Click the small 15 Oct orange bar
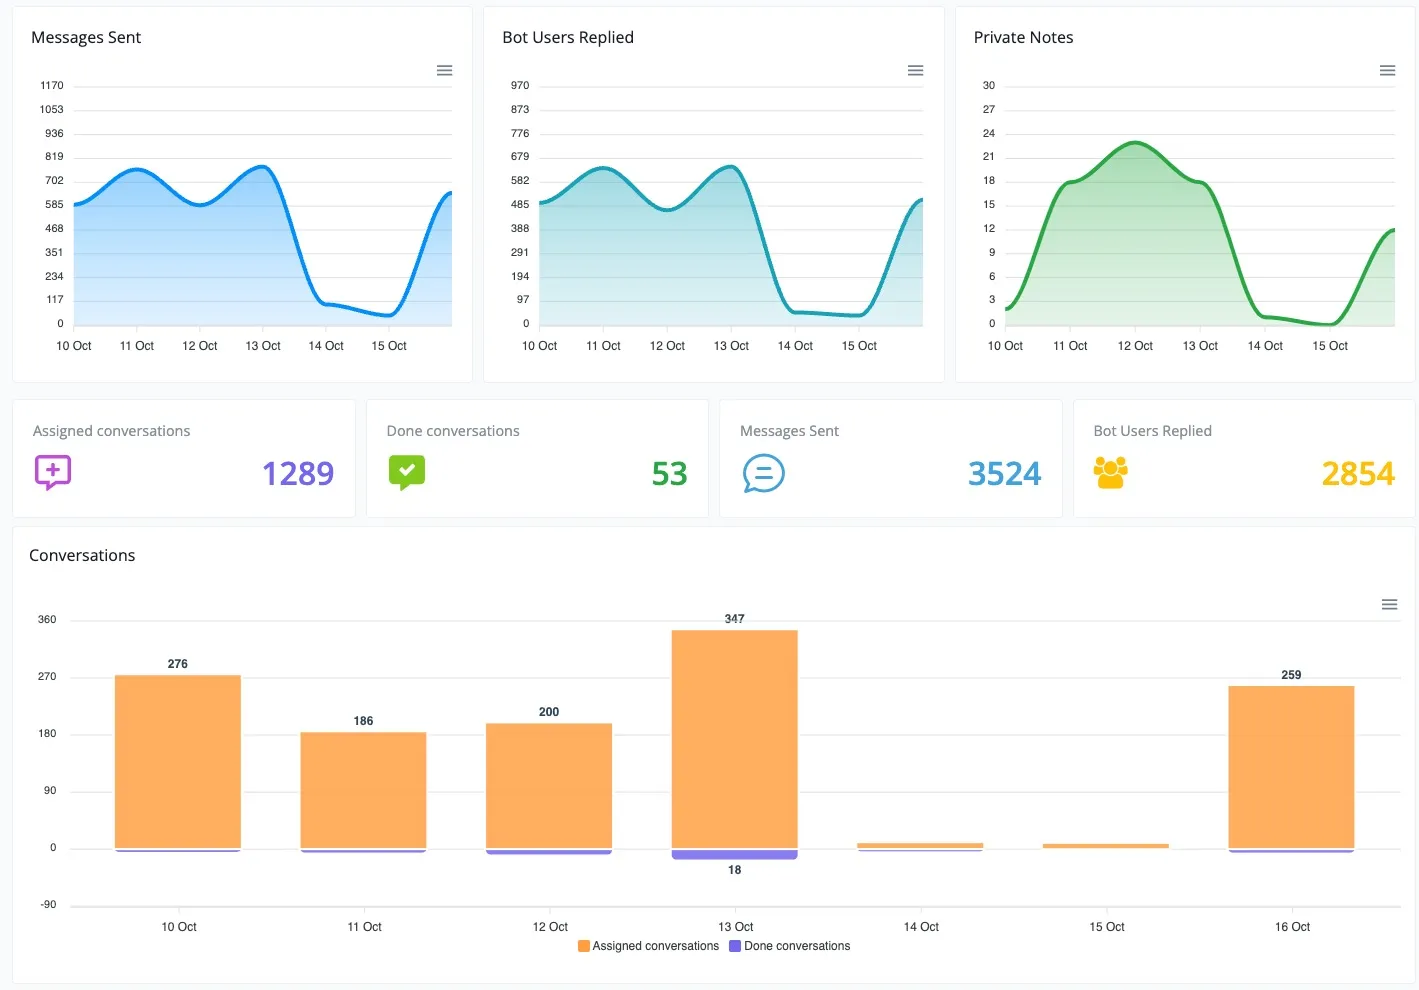This screenshot has width=1419, height=990. [1106, 846]
